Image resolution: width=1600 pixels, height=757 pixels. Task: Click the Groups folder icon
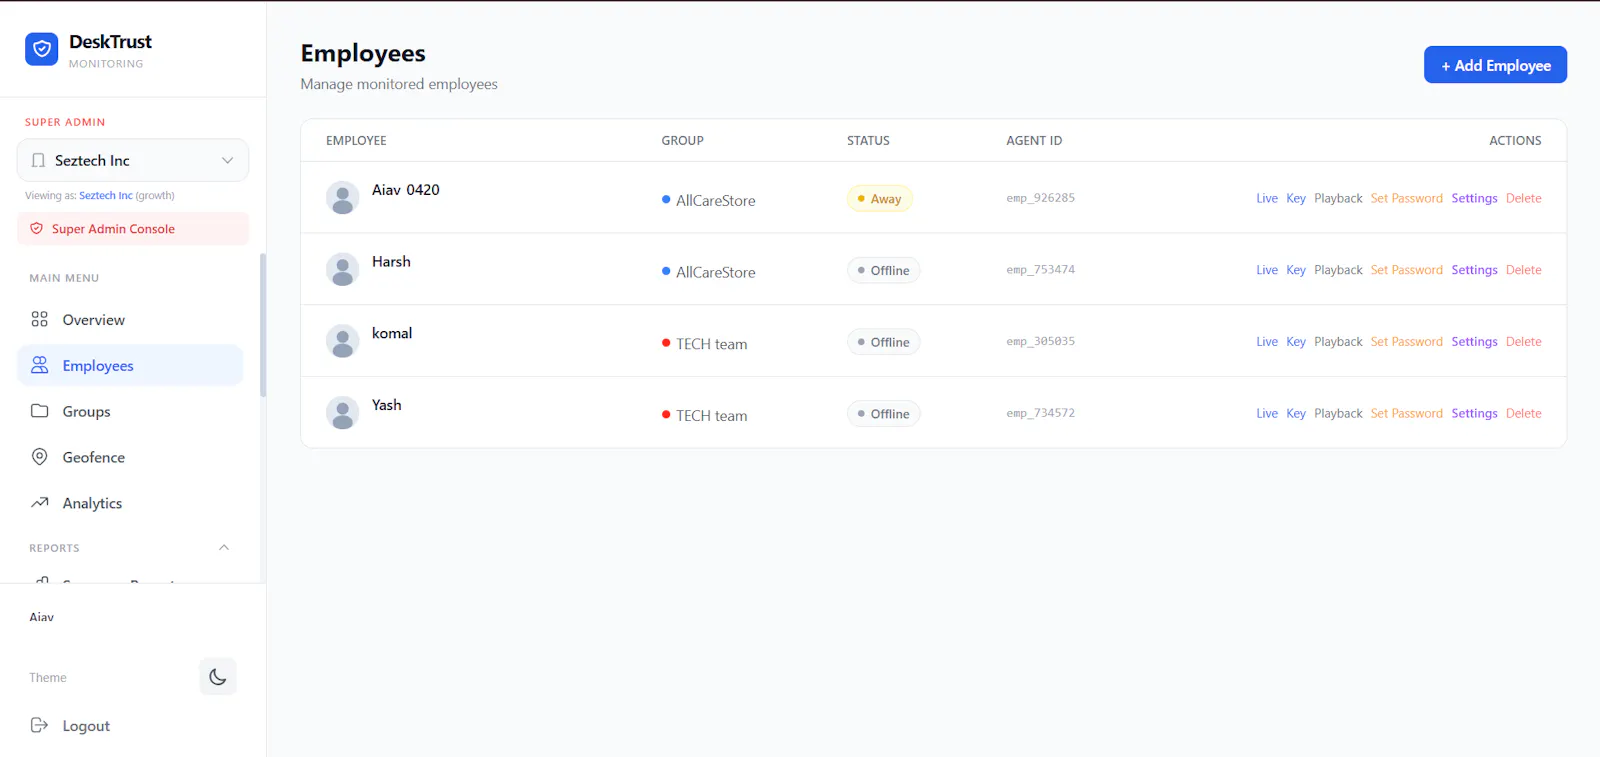point(40,411)
